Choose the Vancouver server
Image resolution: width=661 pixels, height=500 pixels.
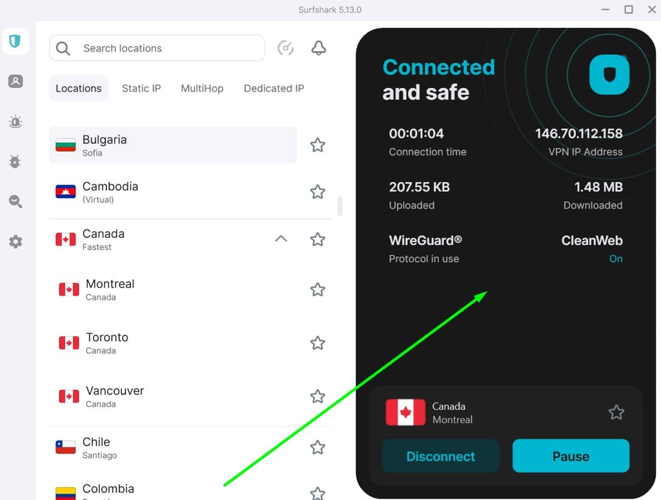pyautogui.click(x=150, y=397)
